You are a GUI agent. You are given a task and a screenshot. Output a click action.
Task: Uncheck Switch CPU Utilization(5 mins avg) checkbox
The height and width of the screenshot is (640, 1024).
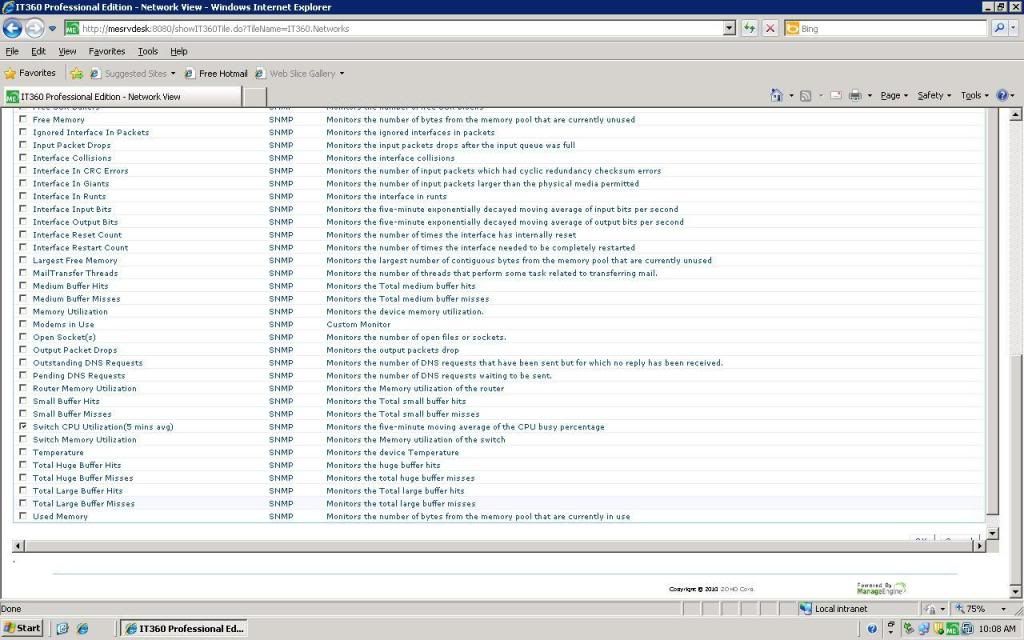(23, 426)
